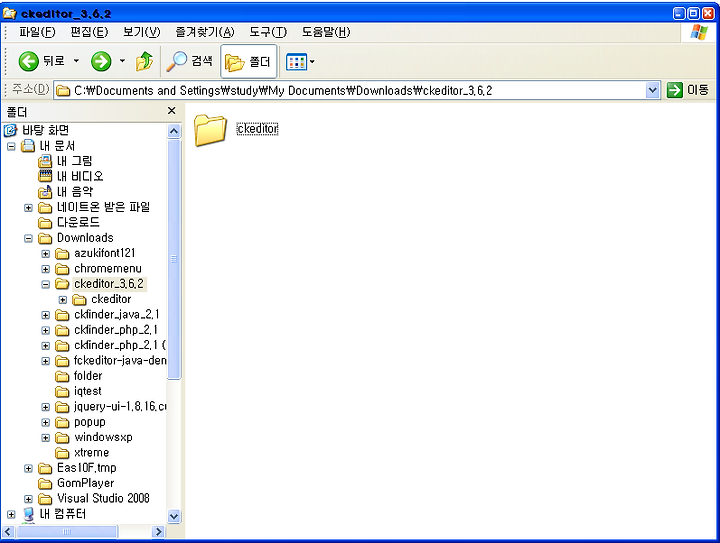Select ckeditor_3.6.2 folder in tree

(109, 284)
